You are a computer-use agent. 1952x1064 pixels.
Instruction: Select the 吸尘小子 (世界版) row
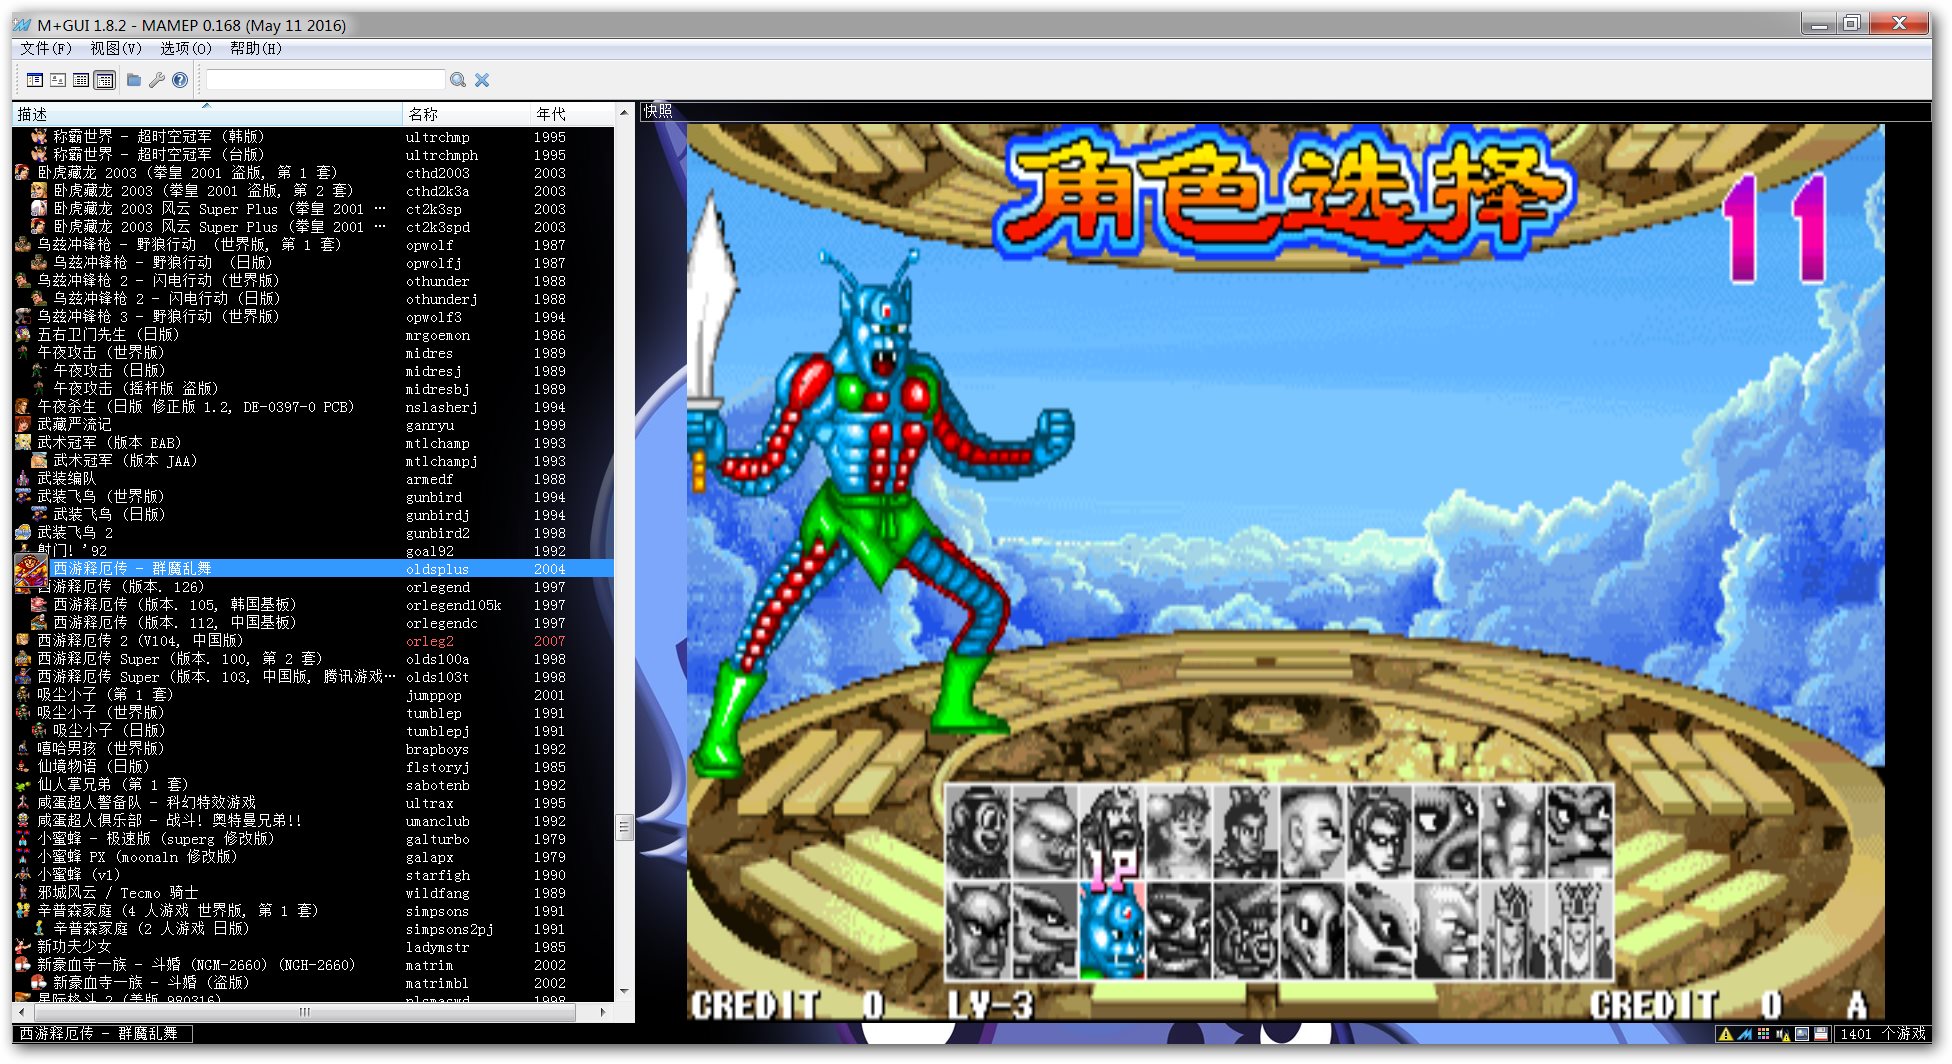(313, 713)
